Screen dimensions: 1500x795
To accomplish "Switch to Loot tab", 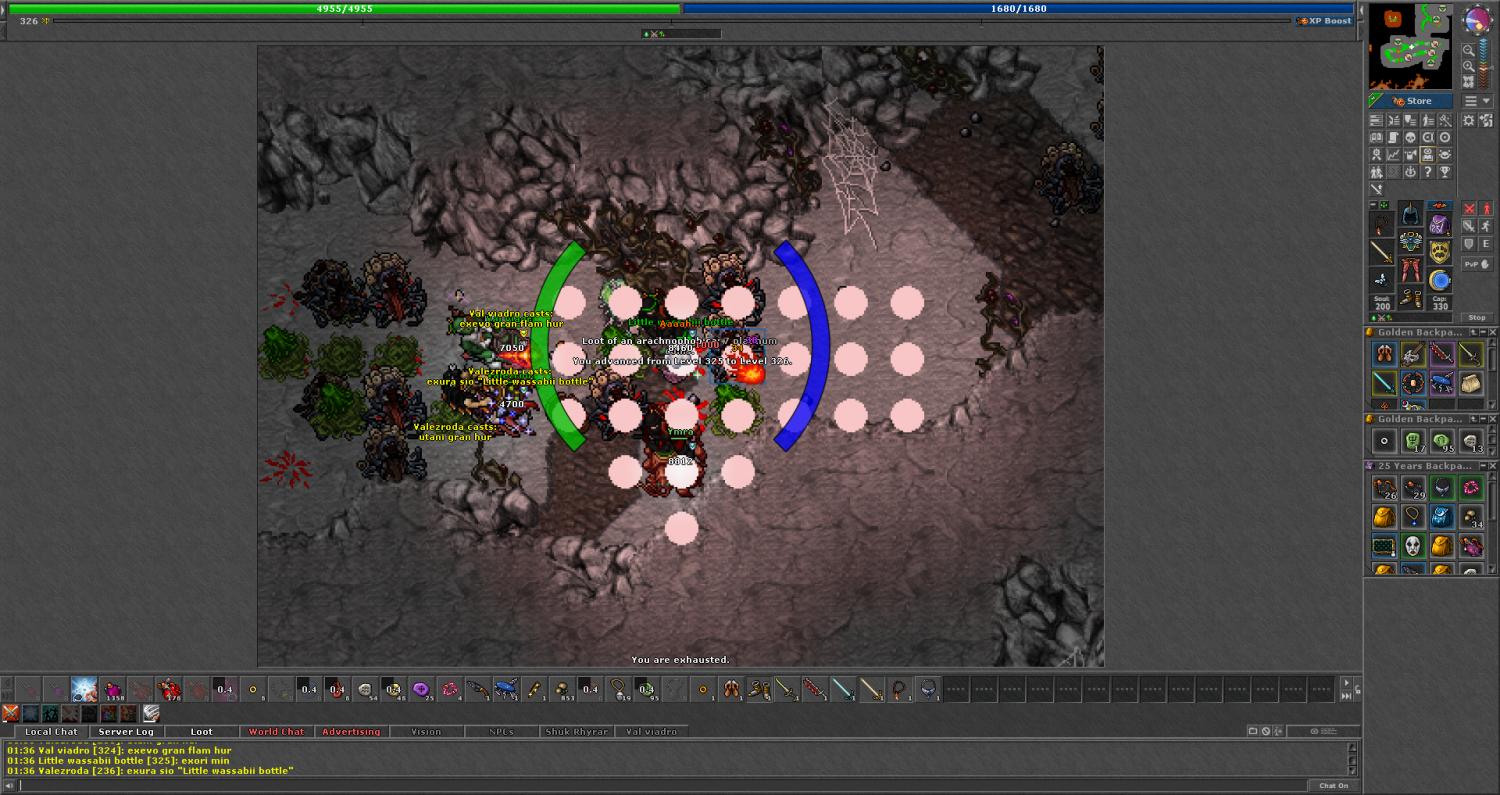I will click(x=201, y=732).
